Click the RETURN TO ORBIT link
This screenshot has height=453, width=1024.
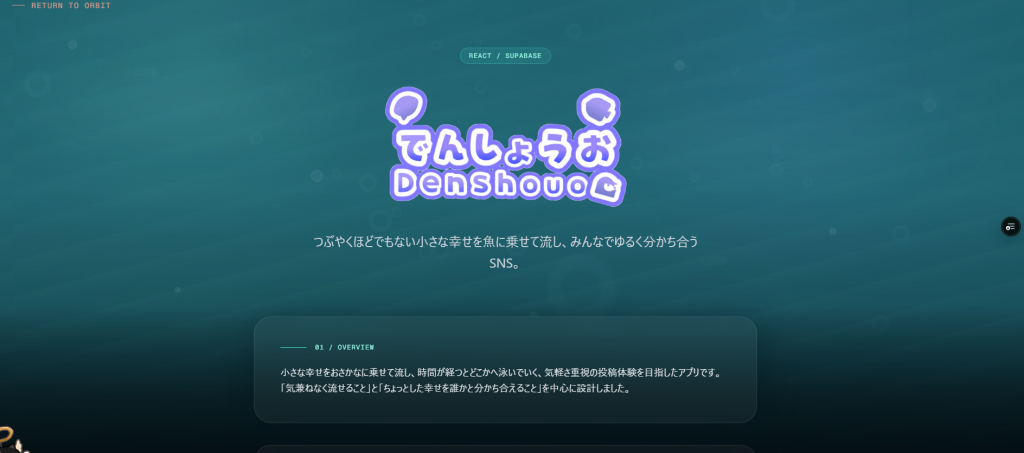tap(70, 6)
